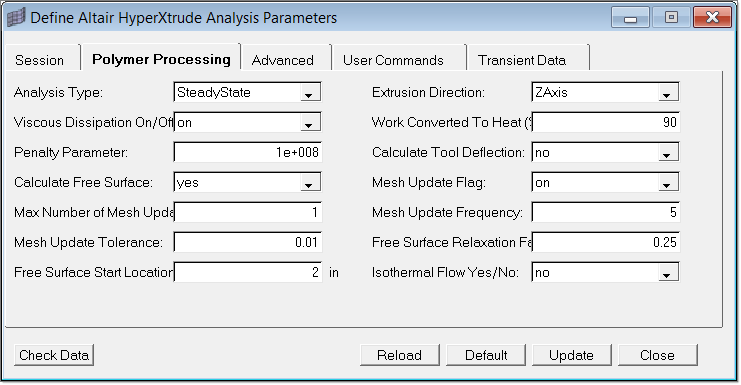
Task: Click the Mesh Update Frequency field
Action: tap(605, 212)
